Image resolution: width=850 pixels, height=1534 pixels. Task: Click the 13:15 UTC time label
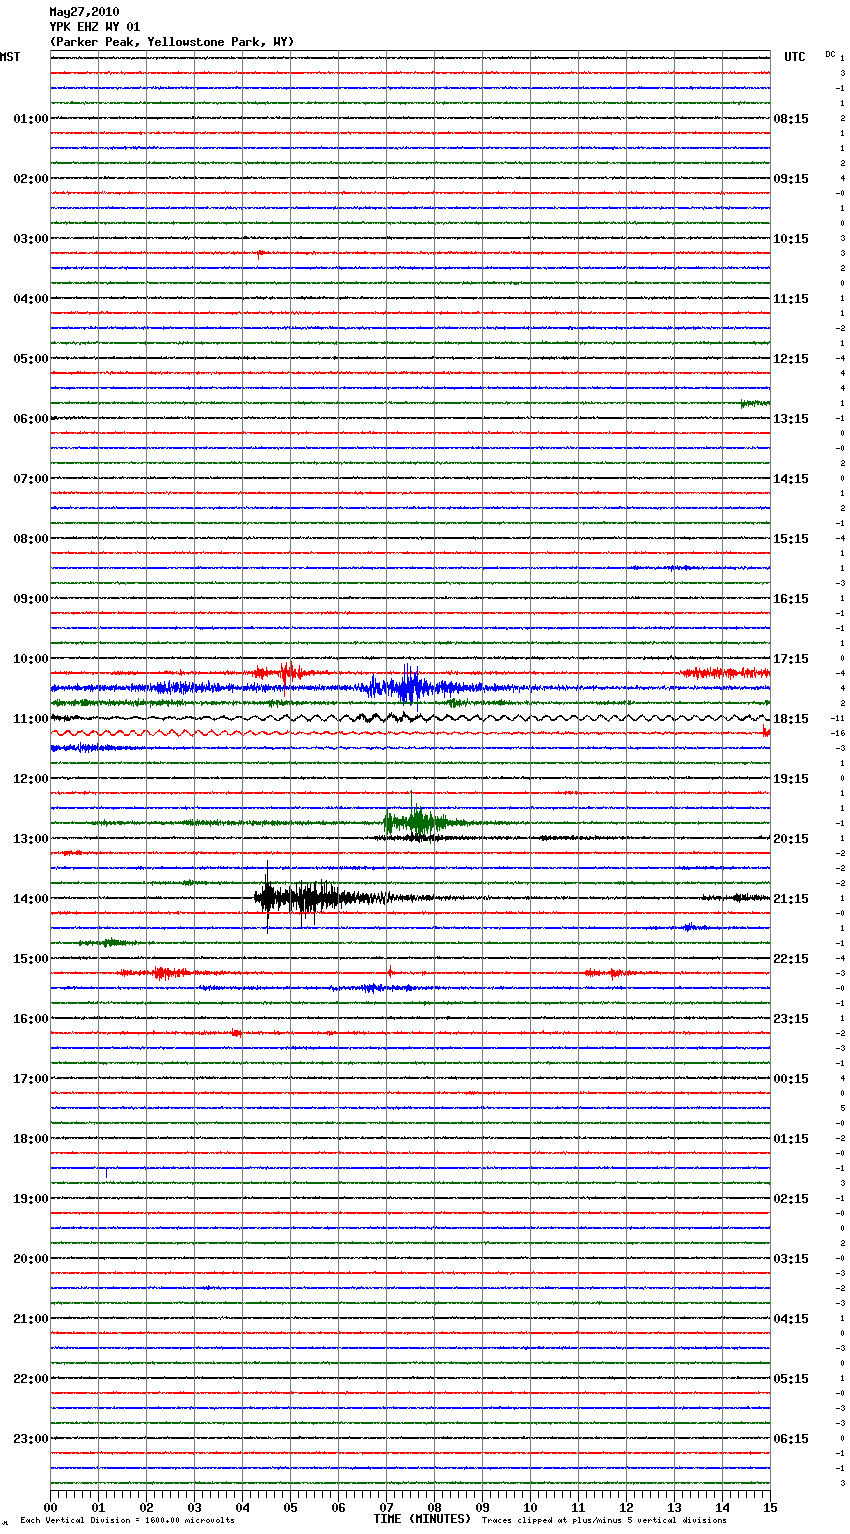[x=791, y=419]
